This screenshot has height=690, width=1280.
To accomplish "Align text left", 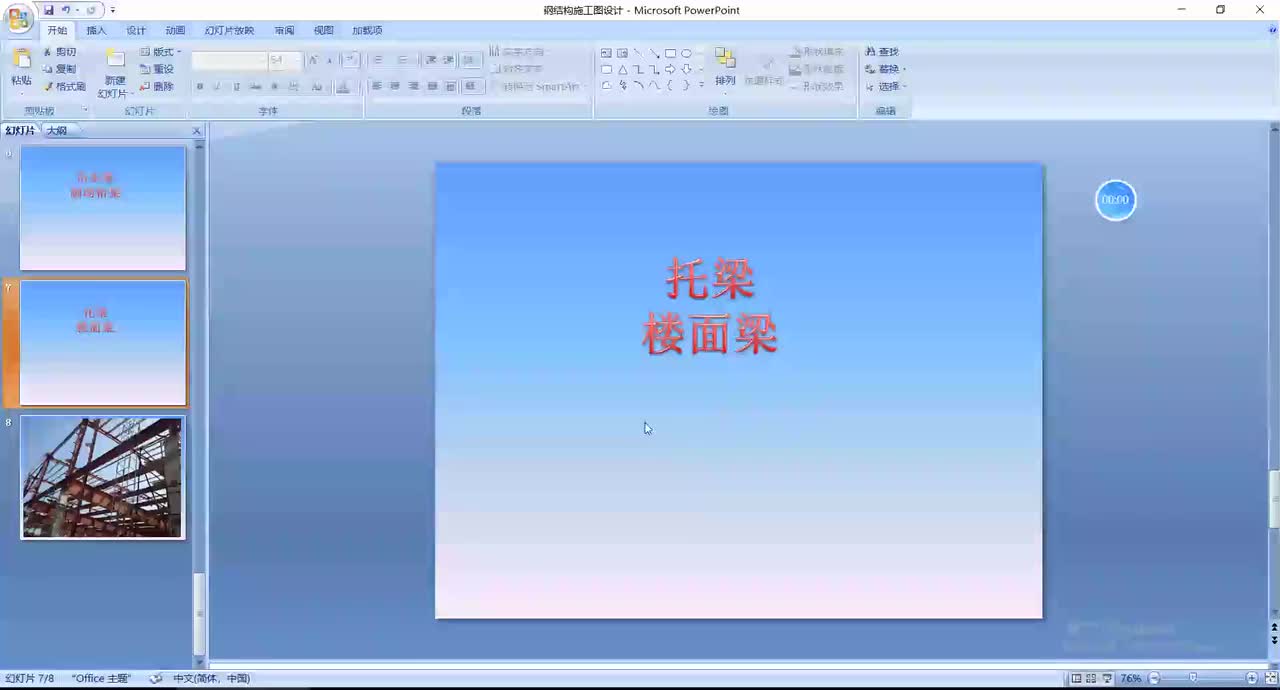I will [x=377, y=87].
